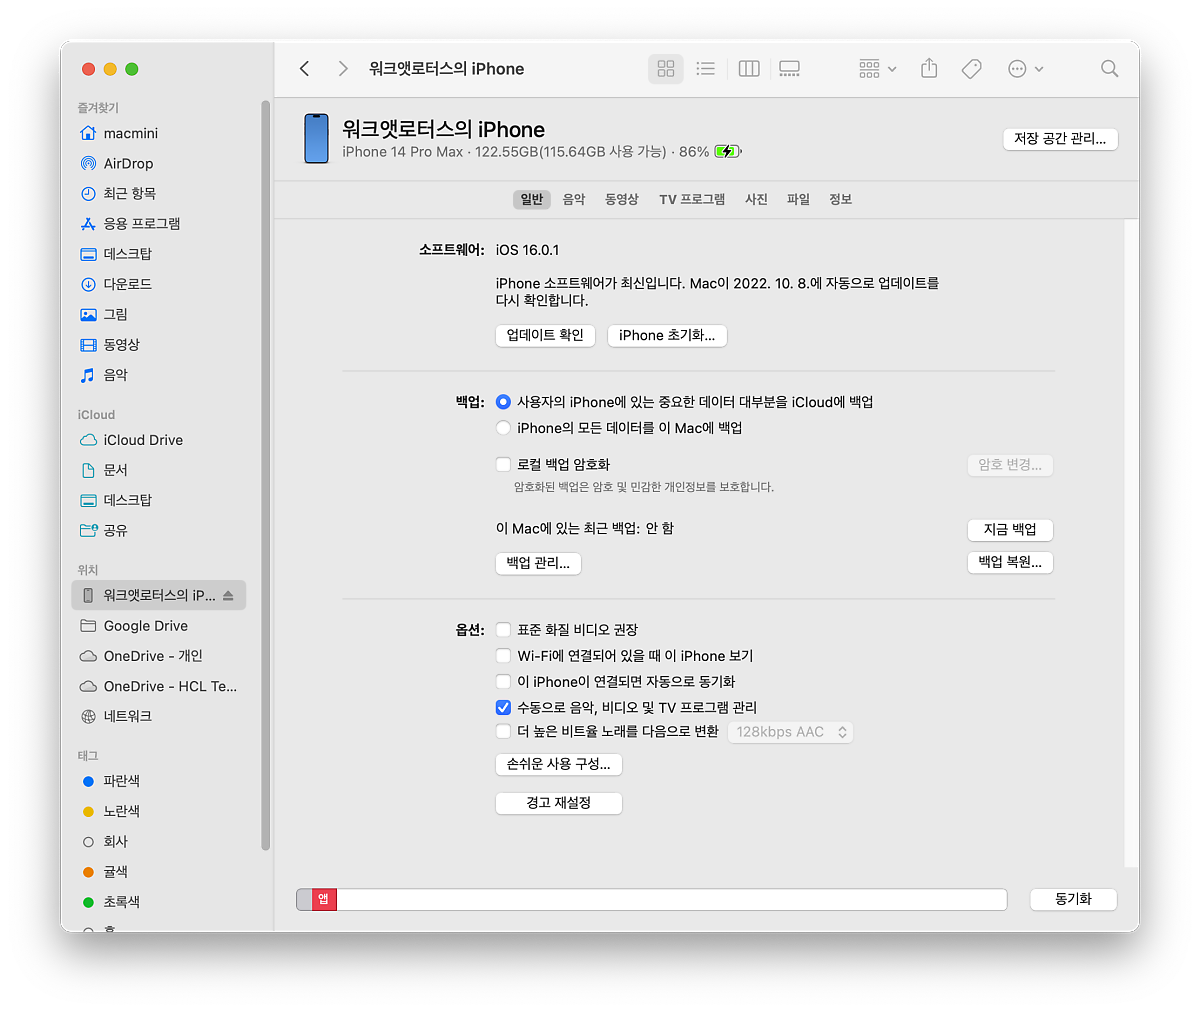The width and height of the screenshot is (1200, 1012).
Task: Click the Share toolbar icon
Action: click(x=929, y=68)
